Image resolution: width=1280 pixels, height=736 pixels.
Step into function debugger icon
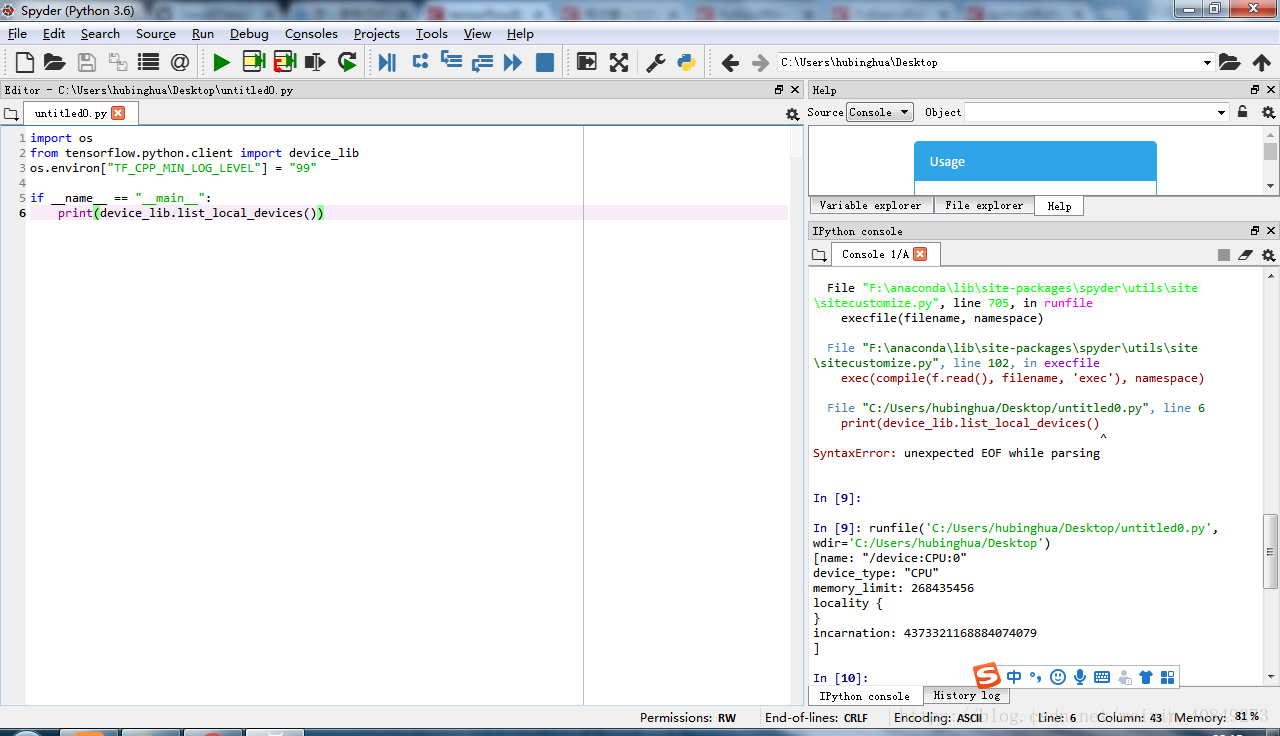[x=451, y=62]
